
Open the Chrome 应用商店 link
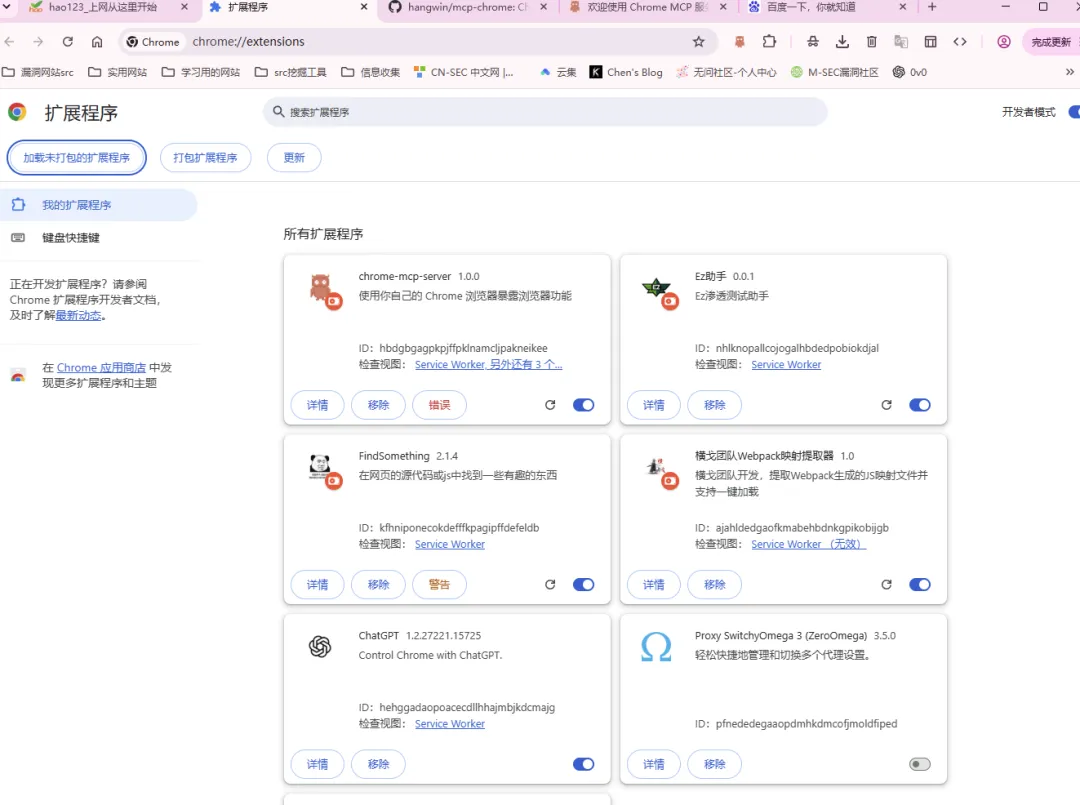point(101,368)
